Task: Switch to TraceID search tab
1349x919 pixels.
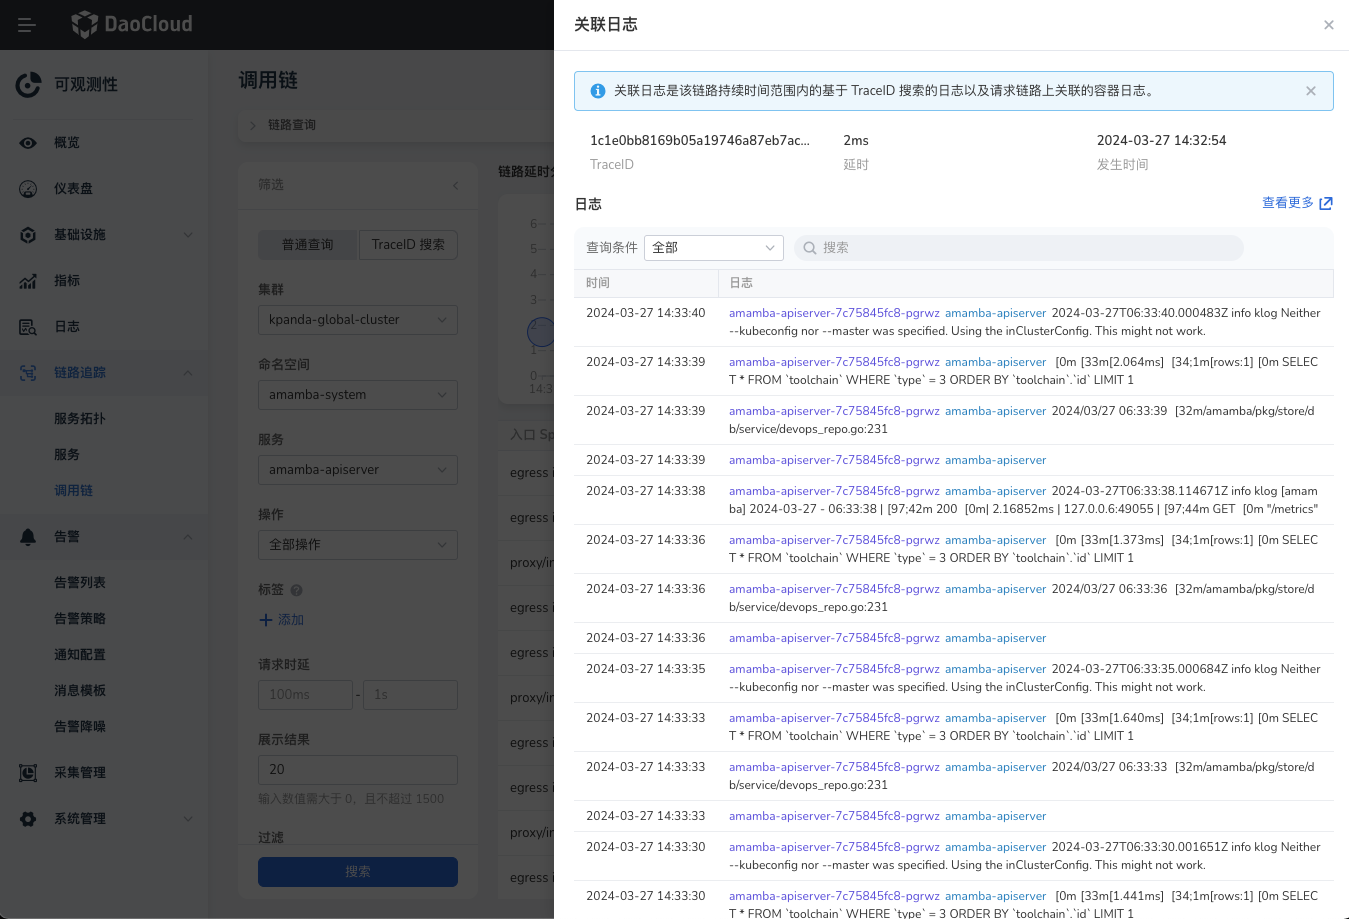Action: [408, 245]
